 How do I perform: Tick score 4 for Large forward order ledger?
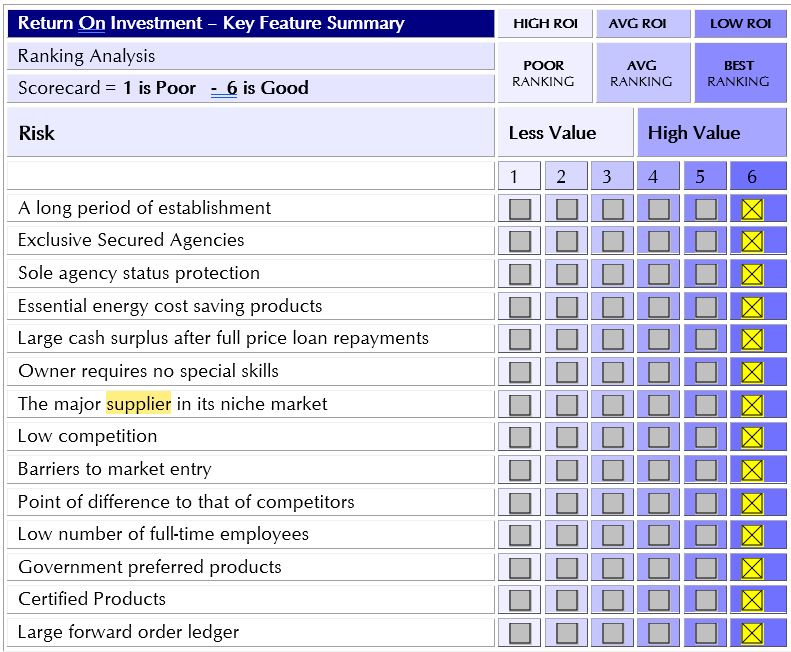point(659,633)
